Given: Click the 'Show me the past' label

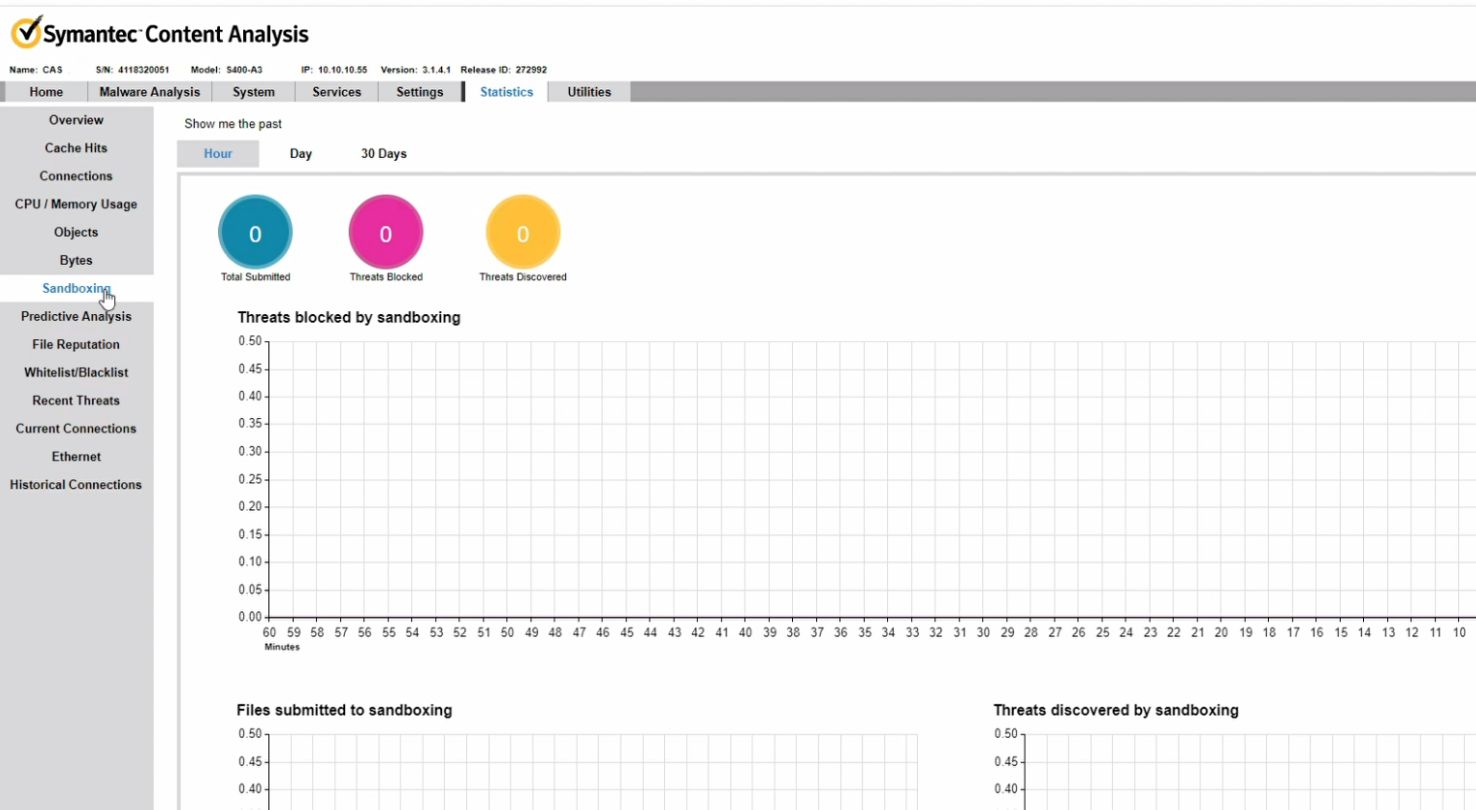Looking at the screenshot, I should click(233, 124).
